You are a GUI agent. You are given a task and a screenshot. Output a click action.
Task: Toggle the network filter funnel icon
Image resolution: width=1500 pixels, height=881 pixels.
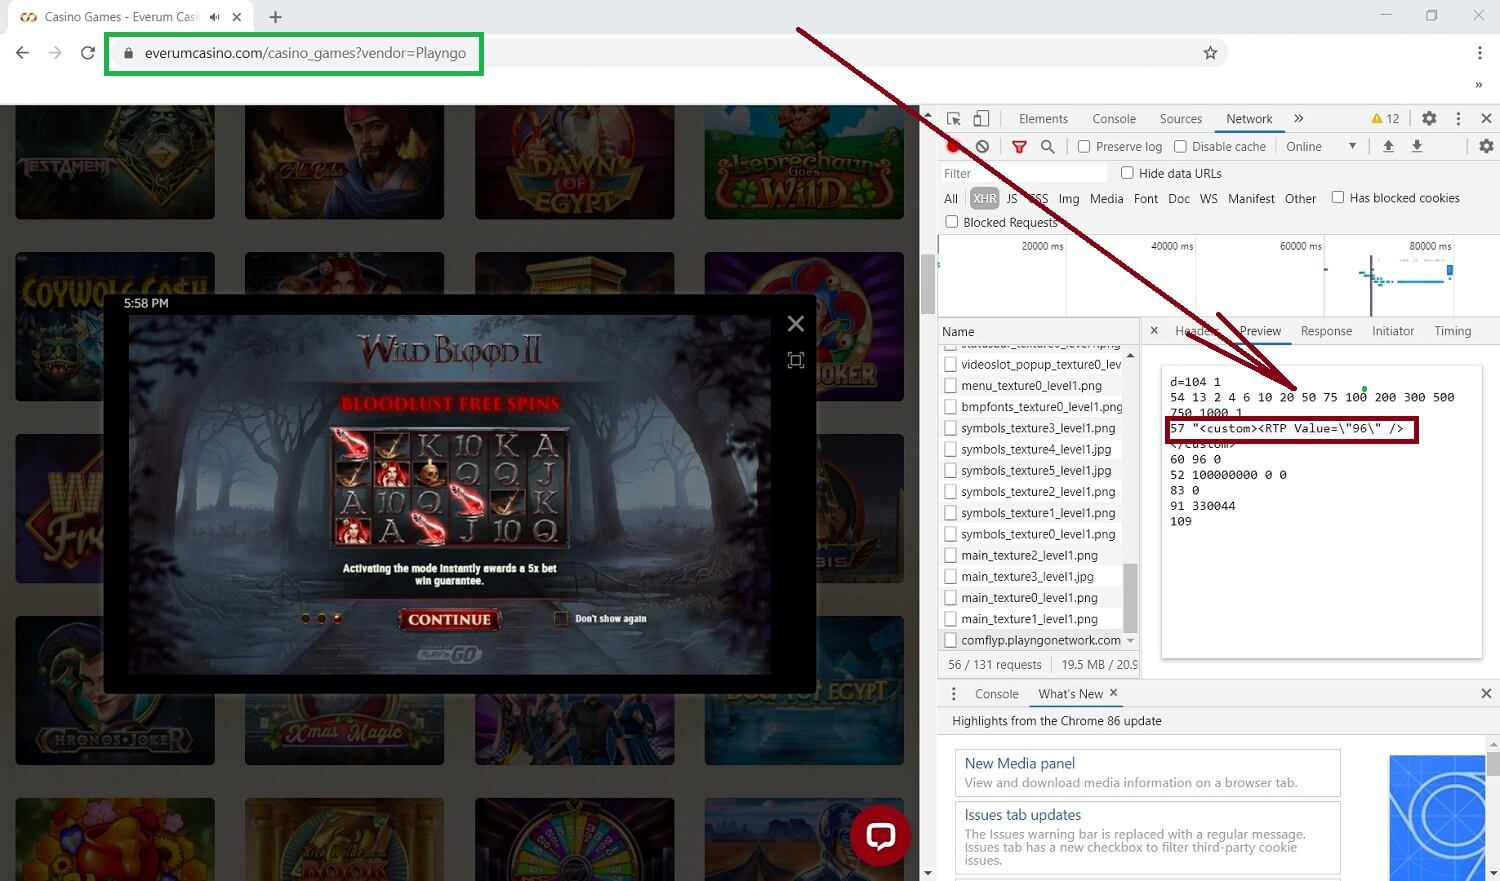pyautogui.click(x=1019, y=146)
